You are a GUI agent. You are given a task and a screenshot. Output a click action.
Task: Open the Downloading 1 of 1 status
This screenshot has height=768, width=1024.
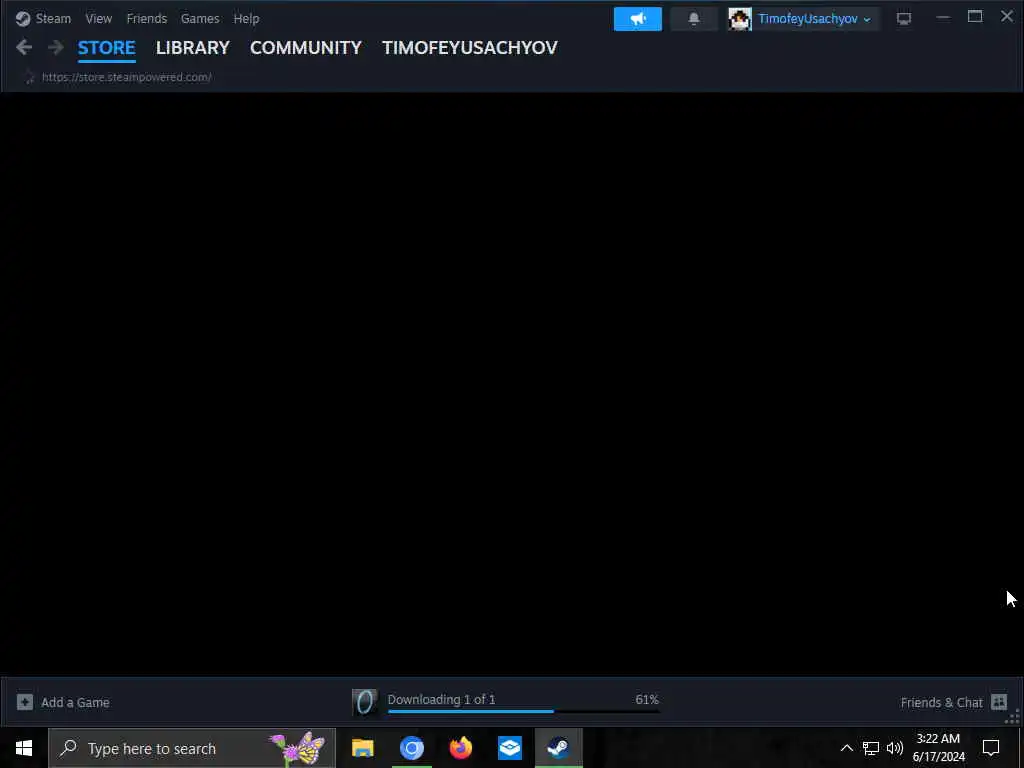(x=441, y=699)
